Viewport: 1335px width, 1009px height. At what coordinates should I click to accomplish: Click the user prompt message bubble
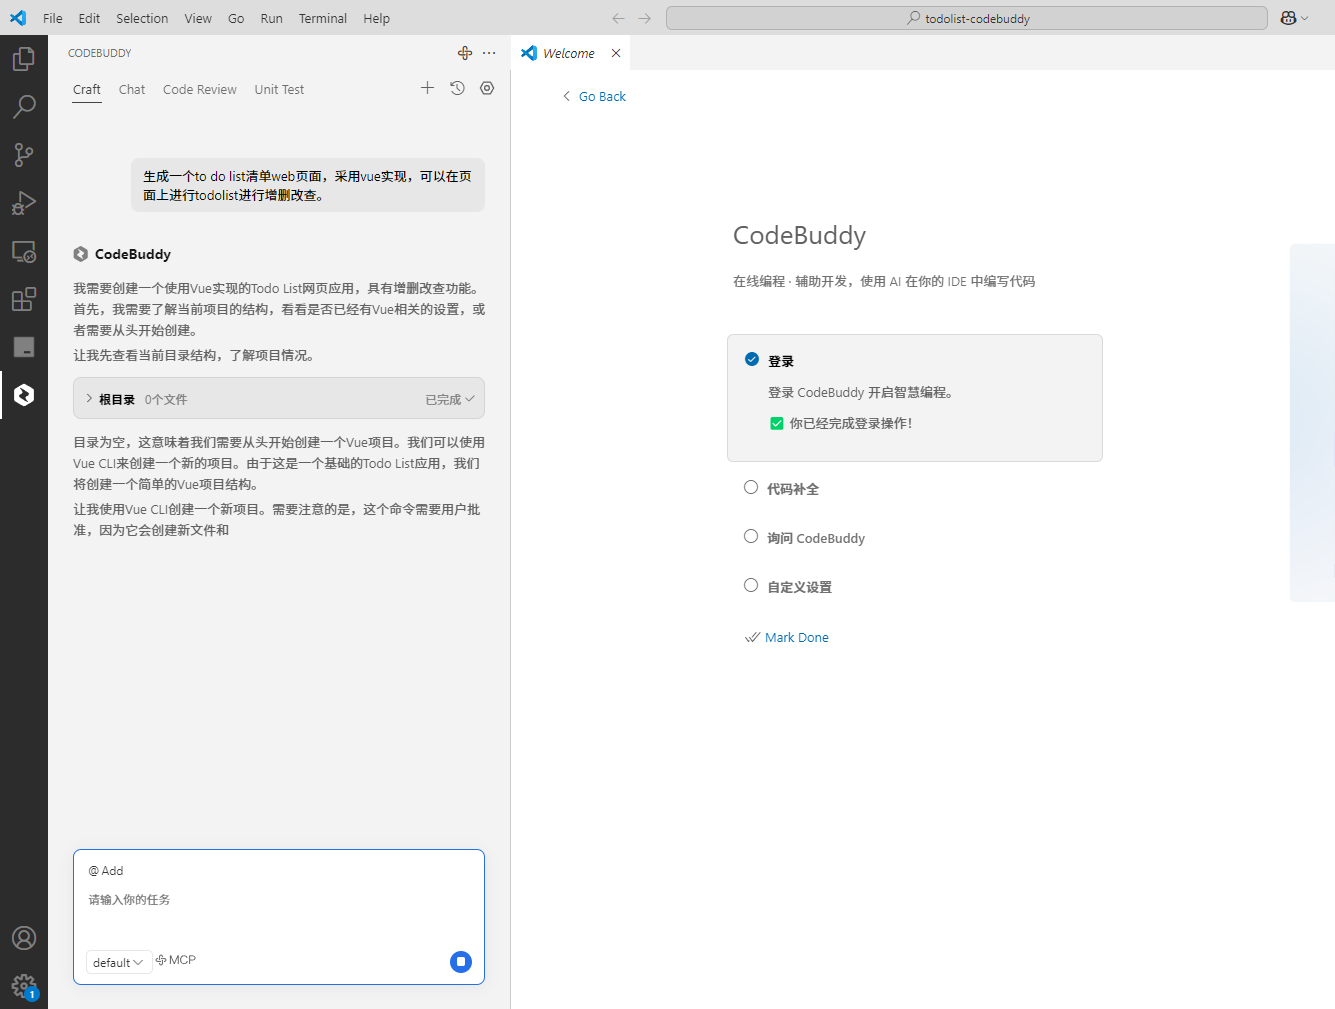pyautogui.click(x=308, y=185)
